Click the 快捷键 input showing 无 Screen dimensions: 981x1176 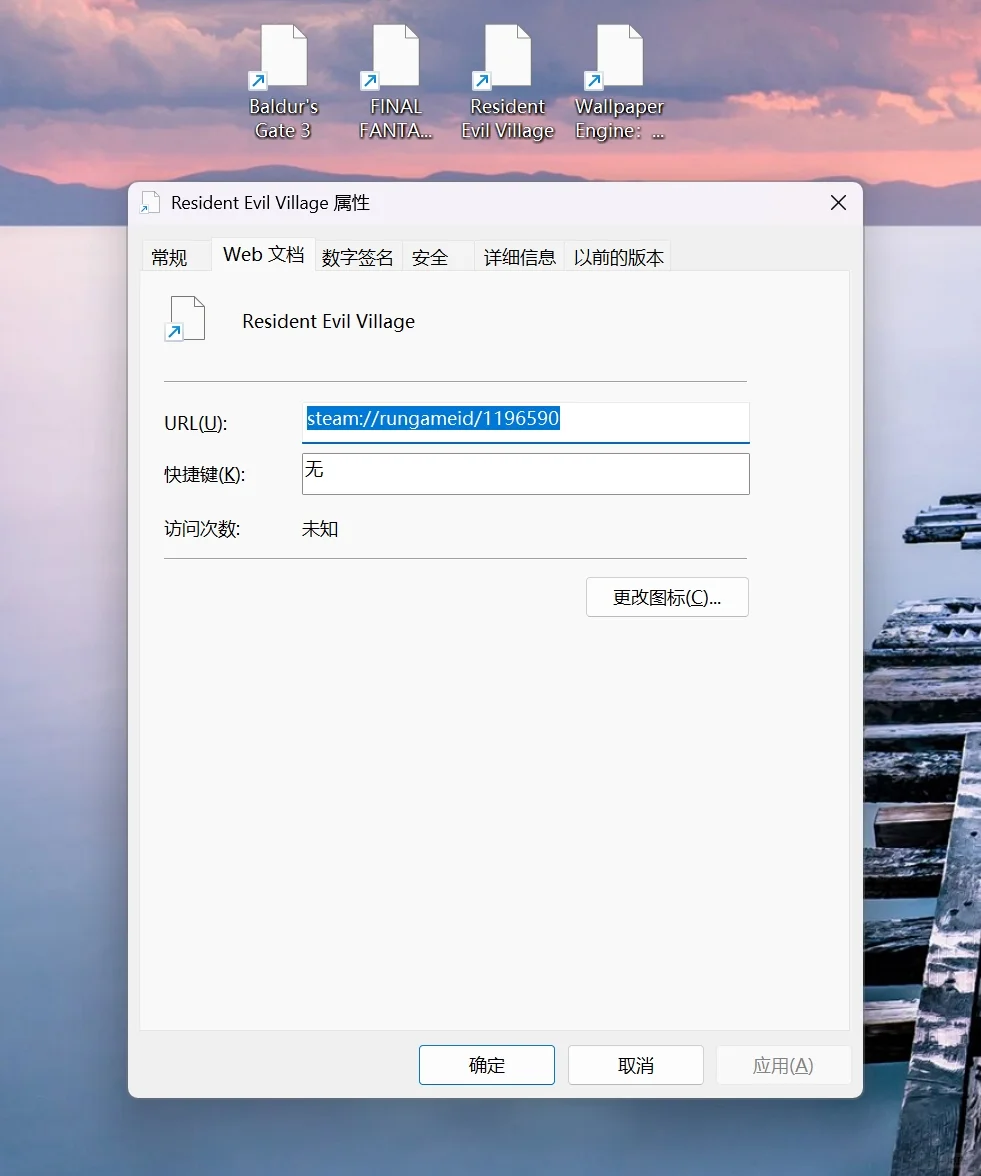[525, 473]
